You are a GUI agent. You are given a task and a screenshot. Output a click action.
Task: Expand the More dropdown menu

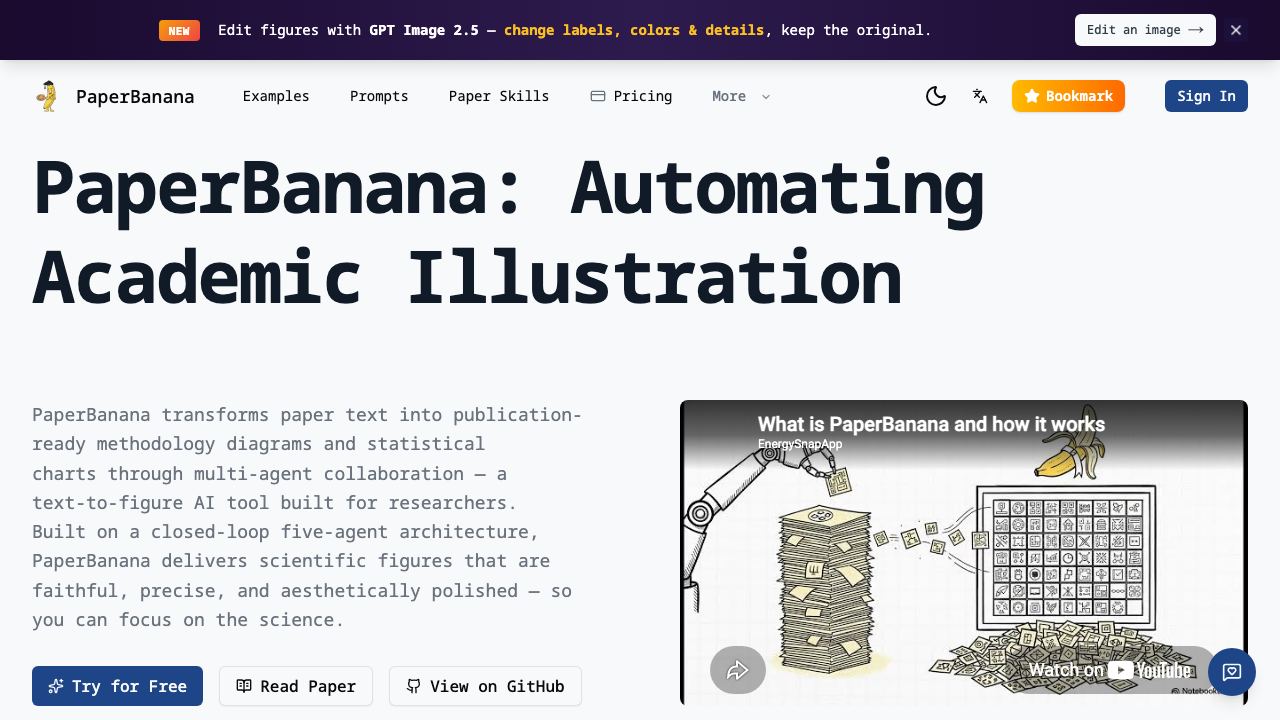click(x=741, y=96)
